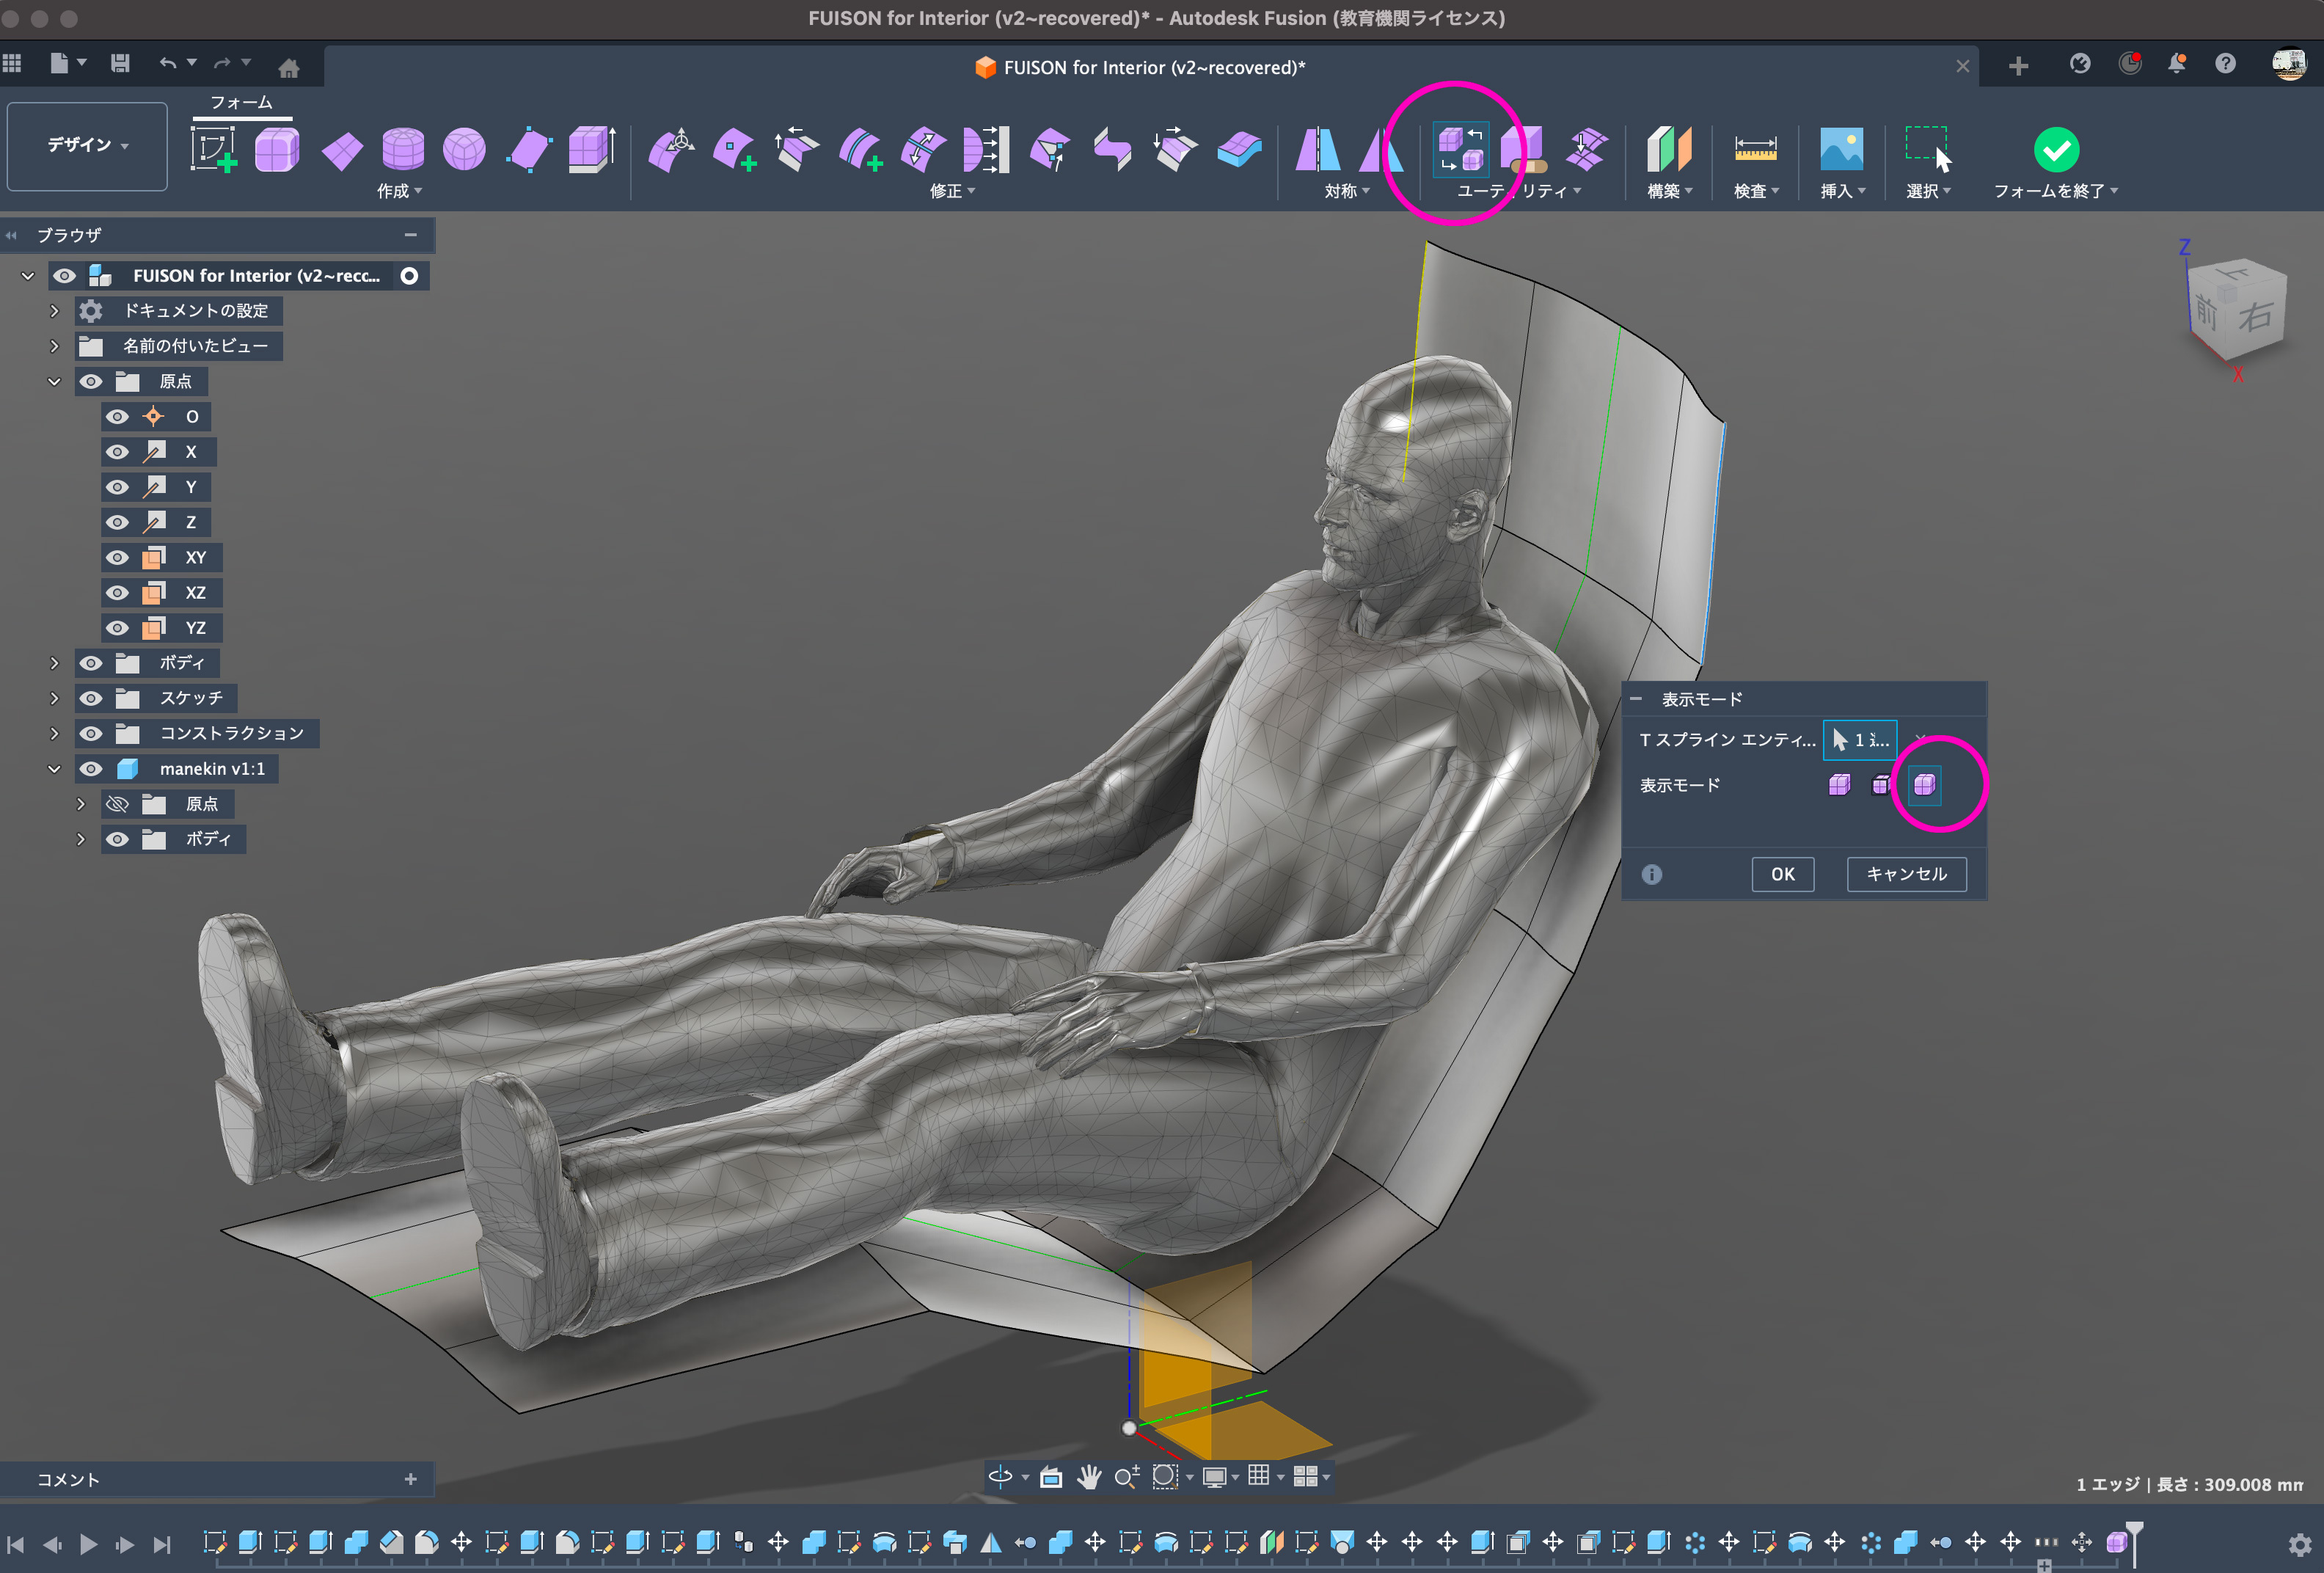The image size is (2324, 1573).
Task: Open the ユーティリティ menu
Action: (x=1519, y=191)
